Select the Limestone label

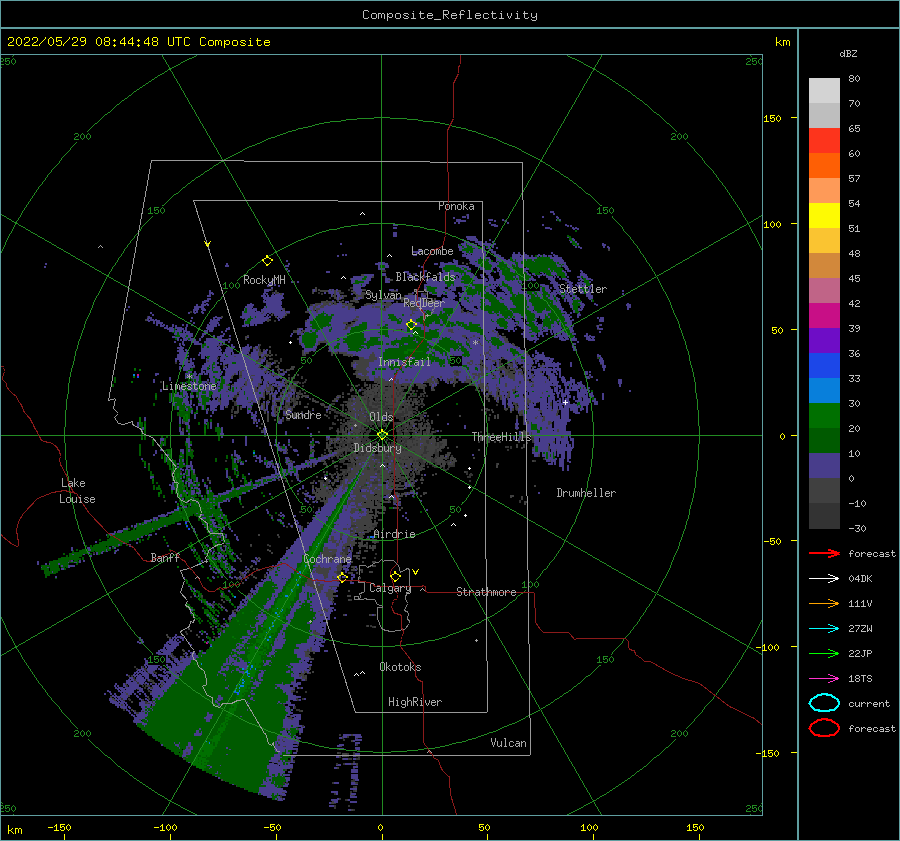click(x=189, y=386)
